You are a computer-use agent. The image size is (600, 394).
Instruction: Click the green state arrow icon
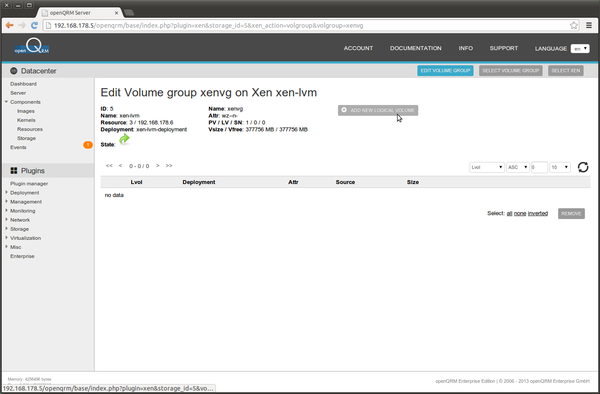(124, 139)
